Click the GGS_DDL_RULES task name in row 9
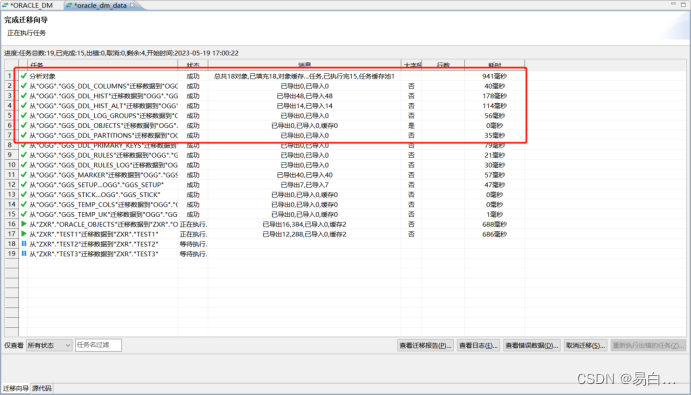Image resolution: width=691 pixels, height=395 pixels. tap(104, 155)
